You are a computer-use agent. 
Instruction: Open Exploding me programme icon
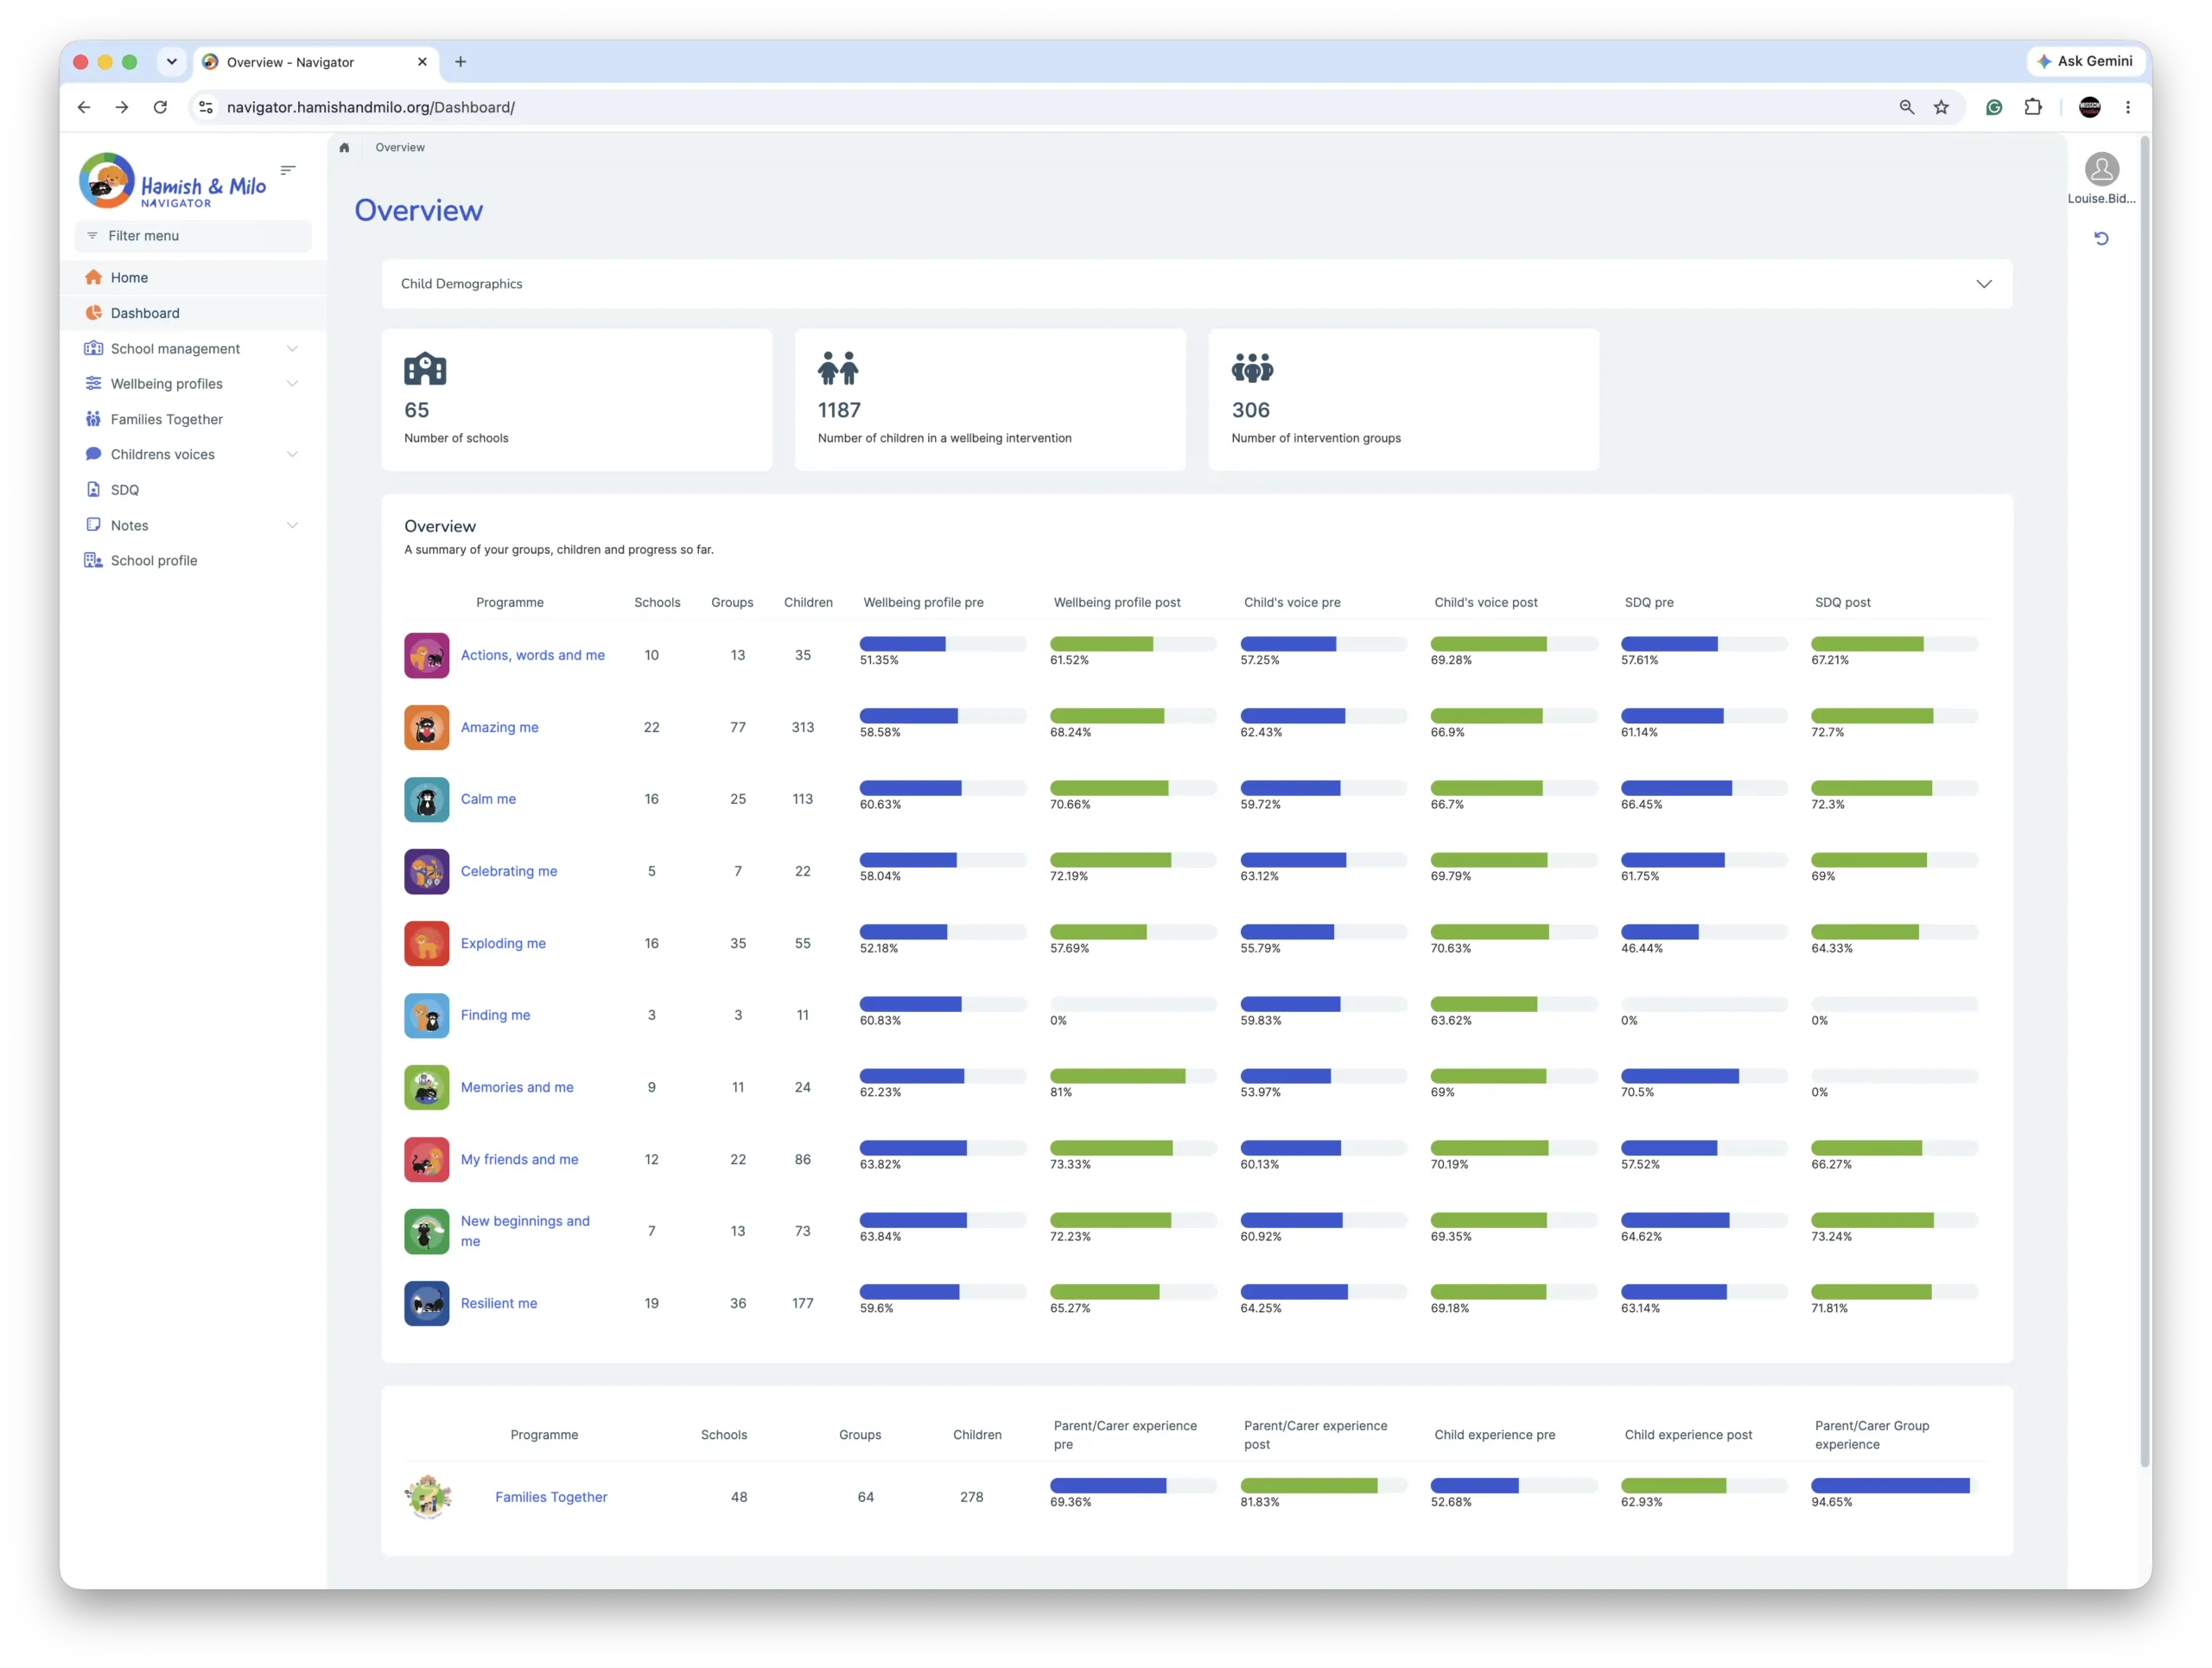point(426,943)
